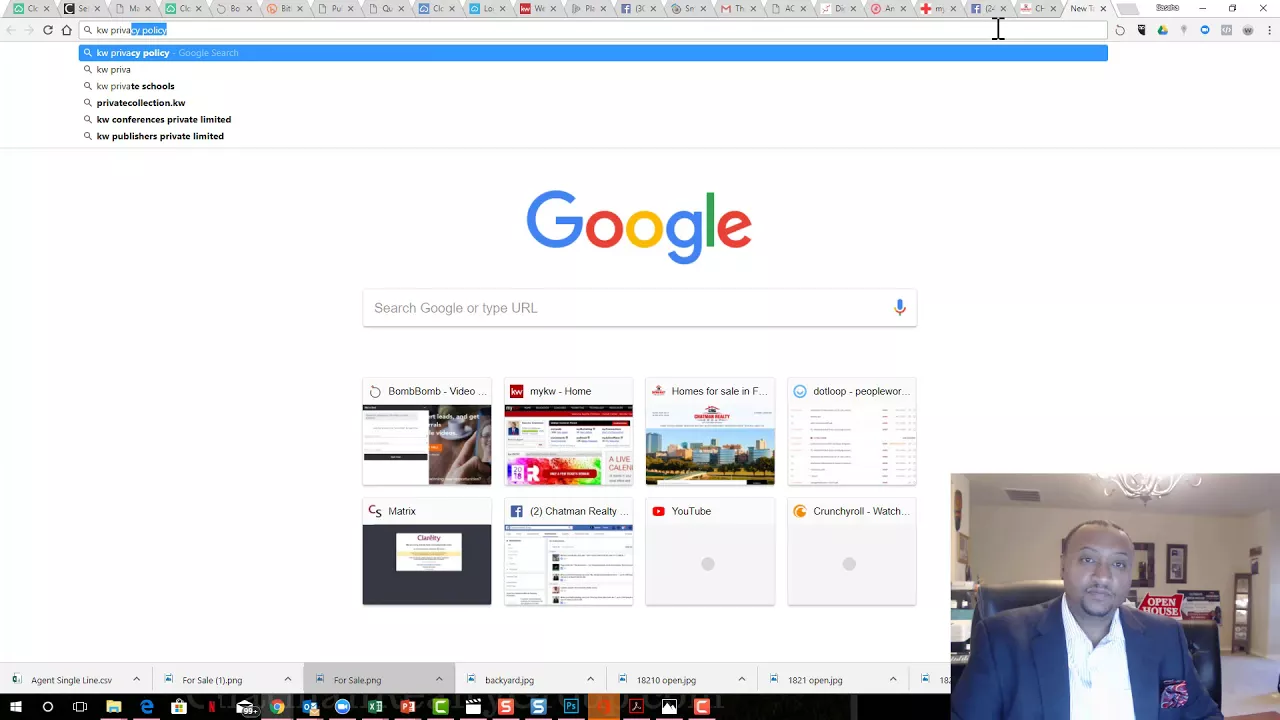Image resolution: width=1280 pixels, height=720 pixels.
Task: Expand options for backyard.jpg download
Action: coord(590,680)
